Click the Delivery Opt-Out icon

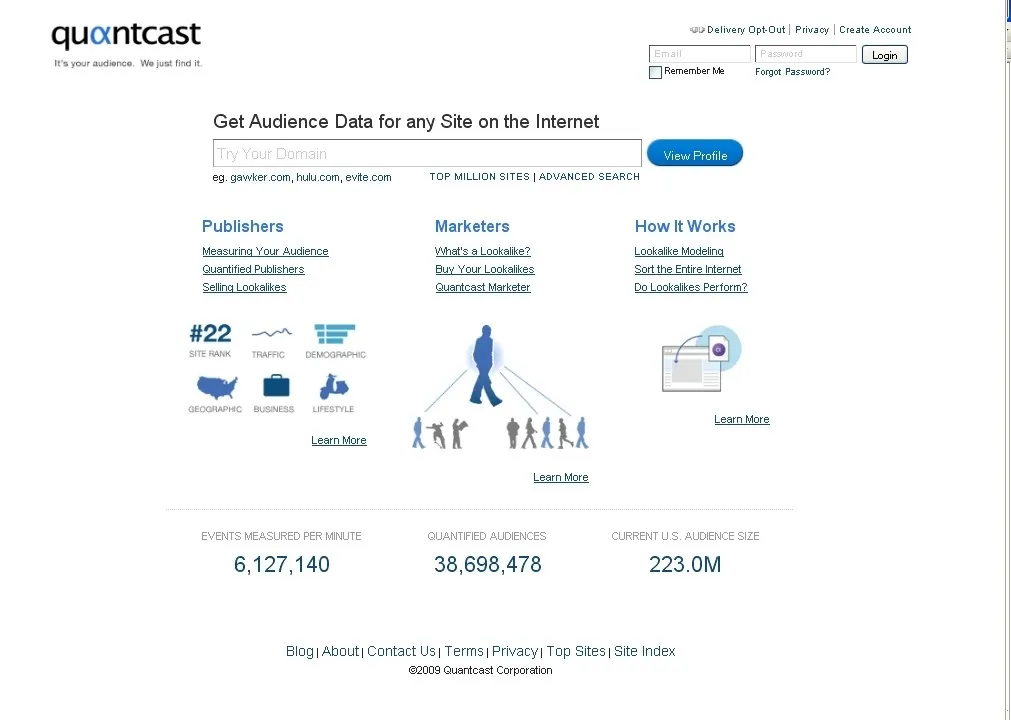pyautogui.click(x=697, y=29)
